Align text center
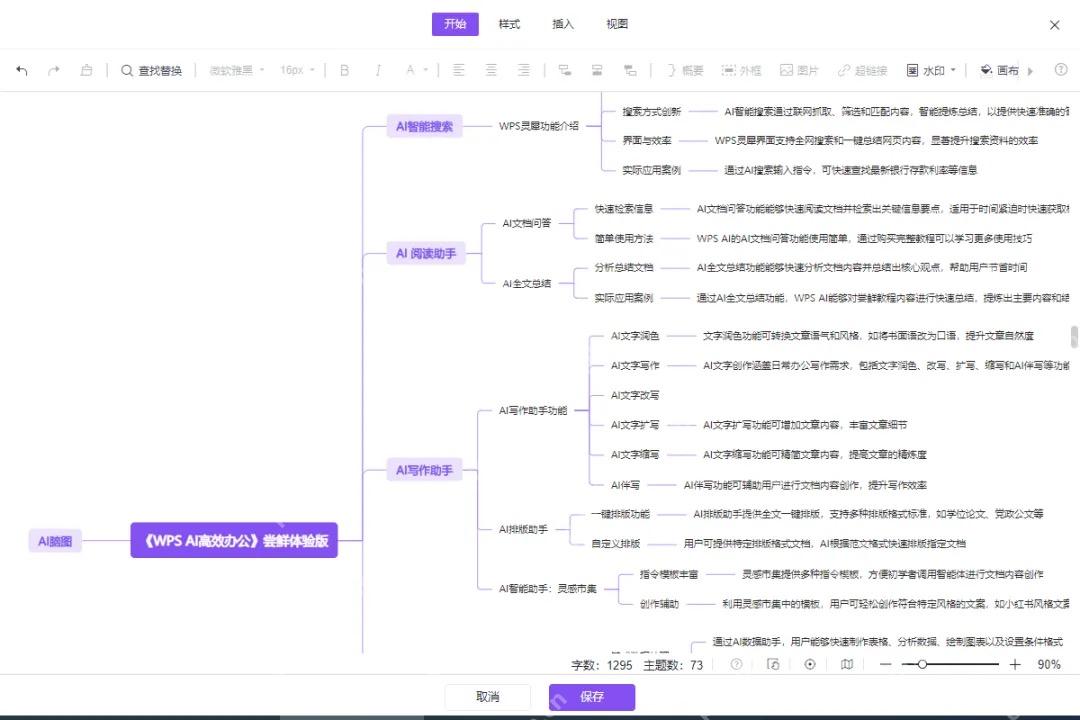Viewport: 1080px width, 720px height. 491,70
